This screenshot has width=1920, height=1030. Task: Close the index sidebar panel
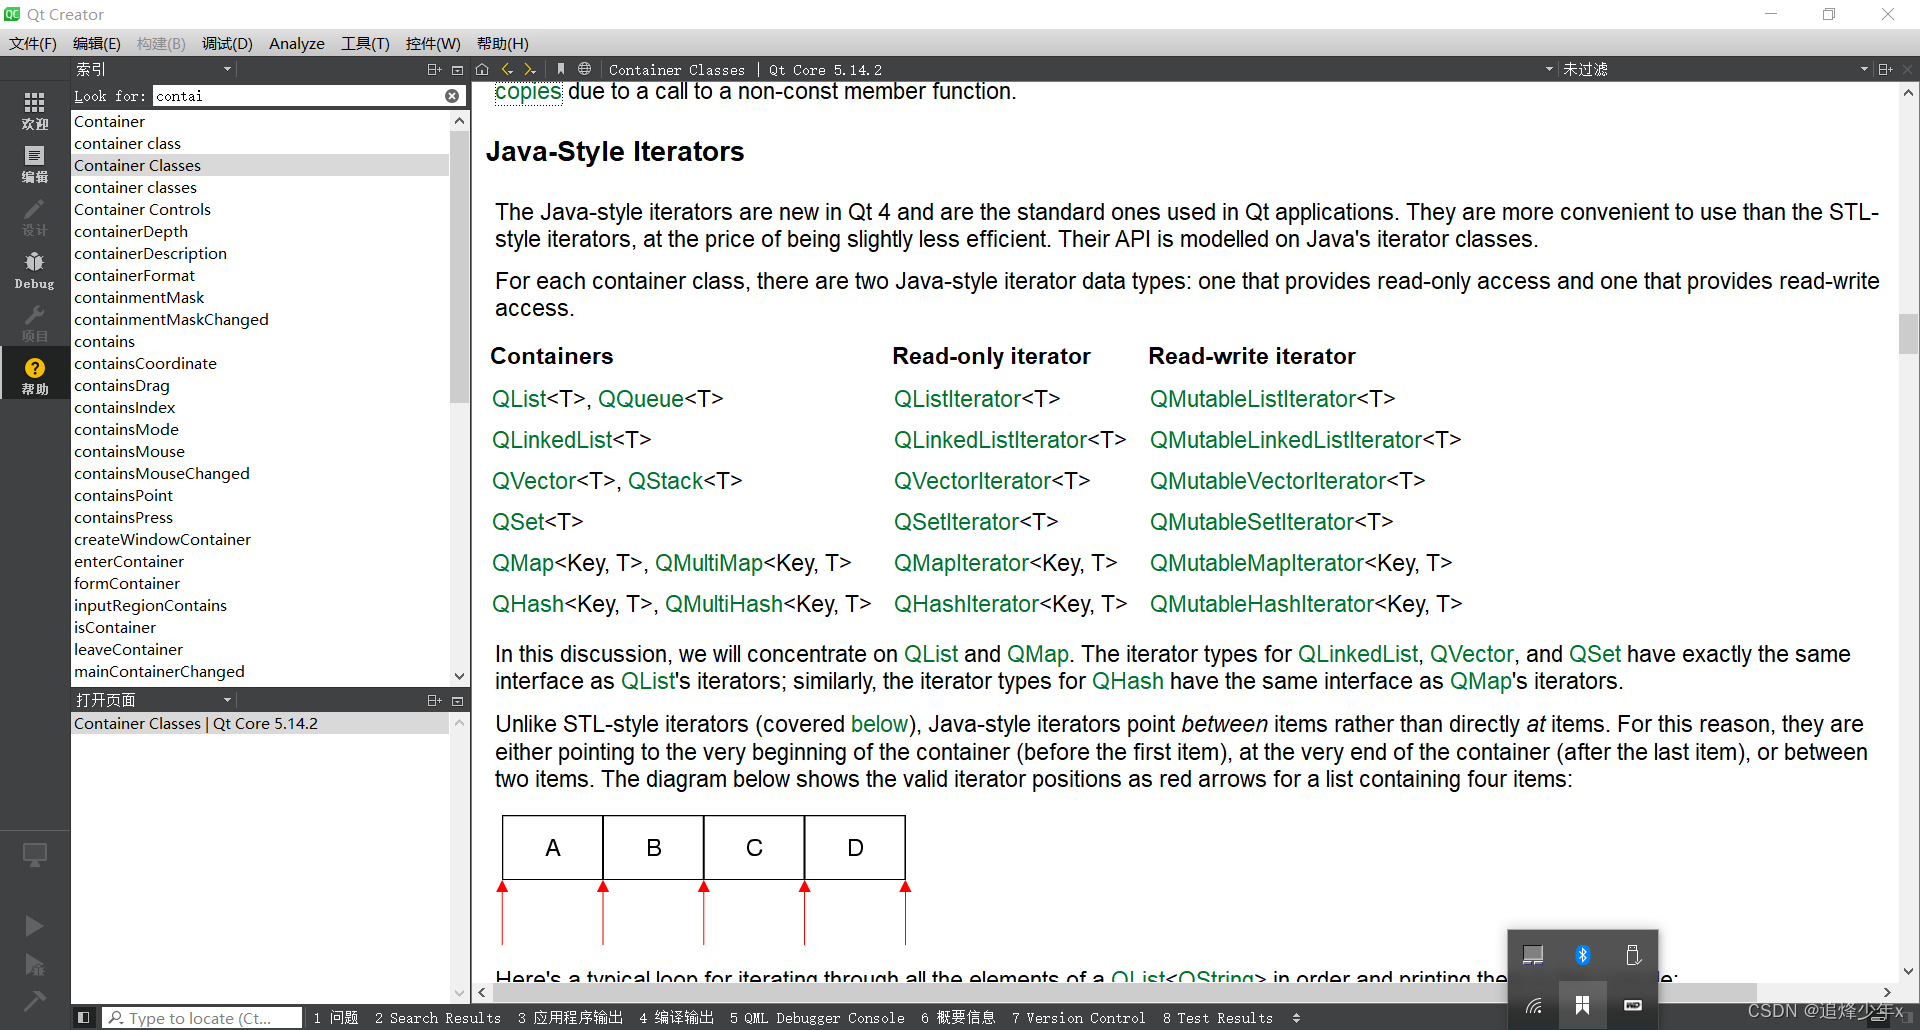point(458,69)
